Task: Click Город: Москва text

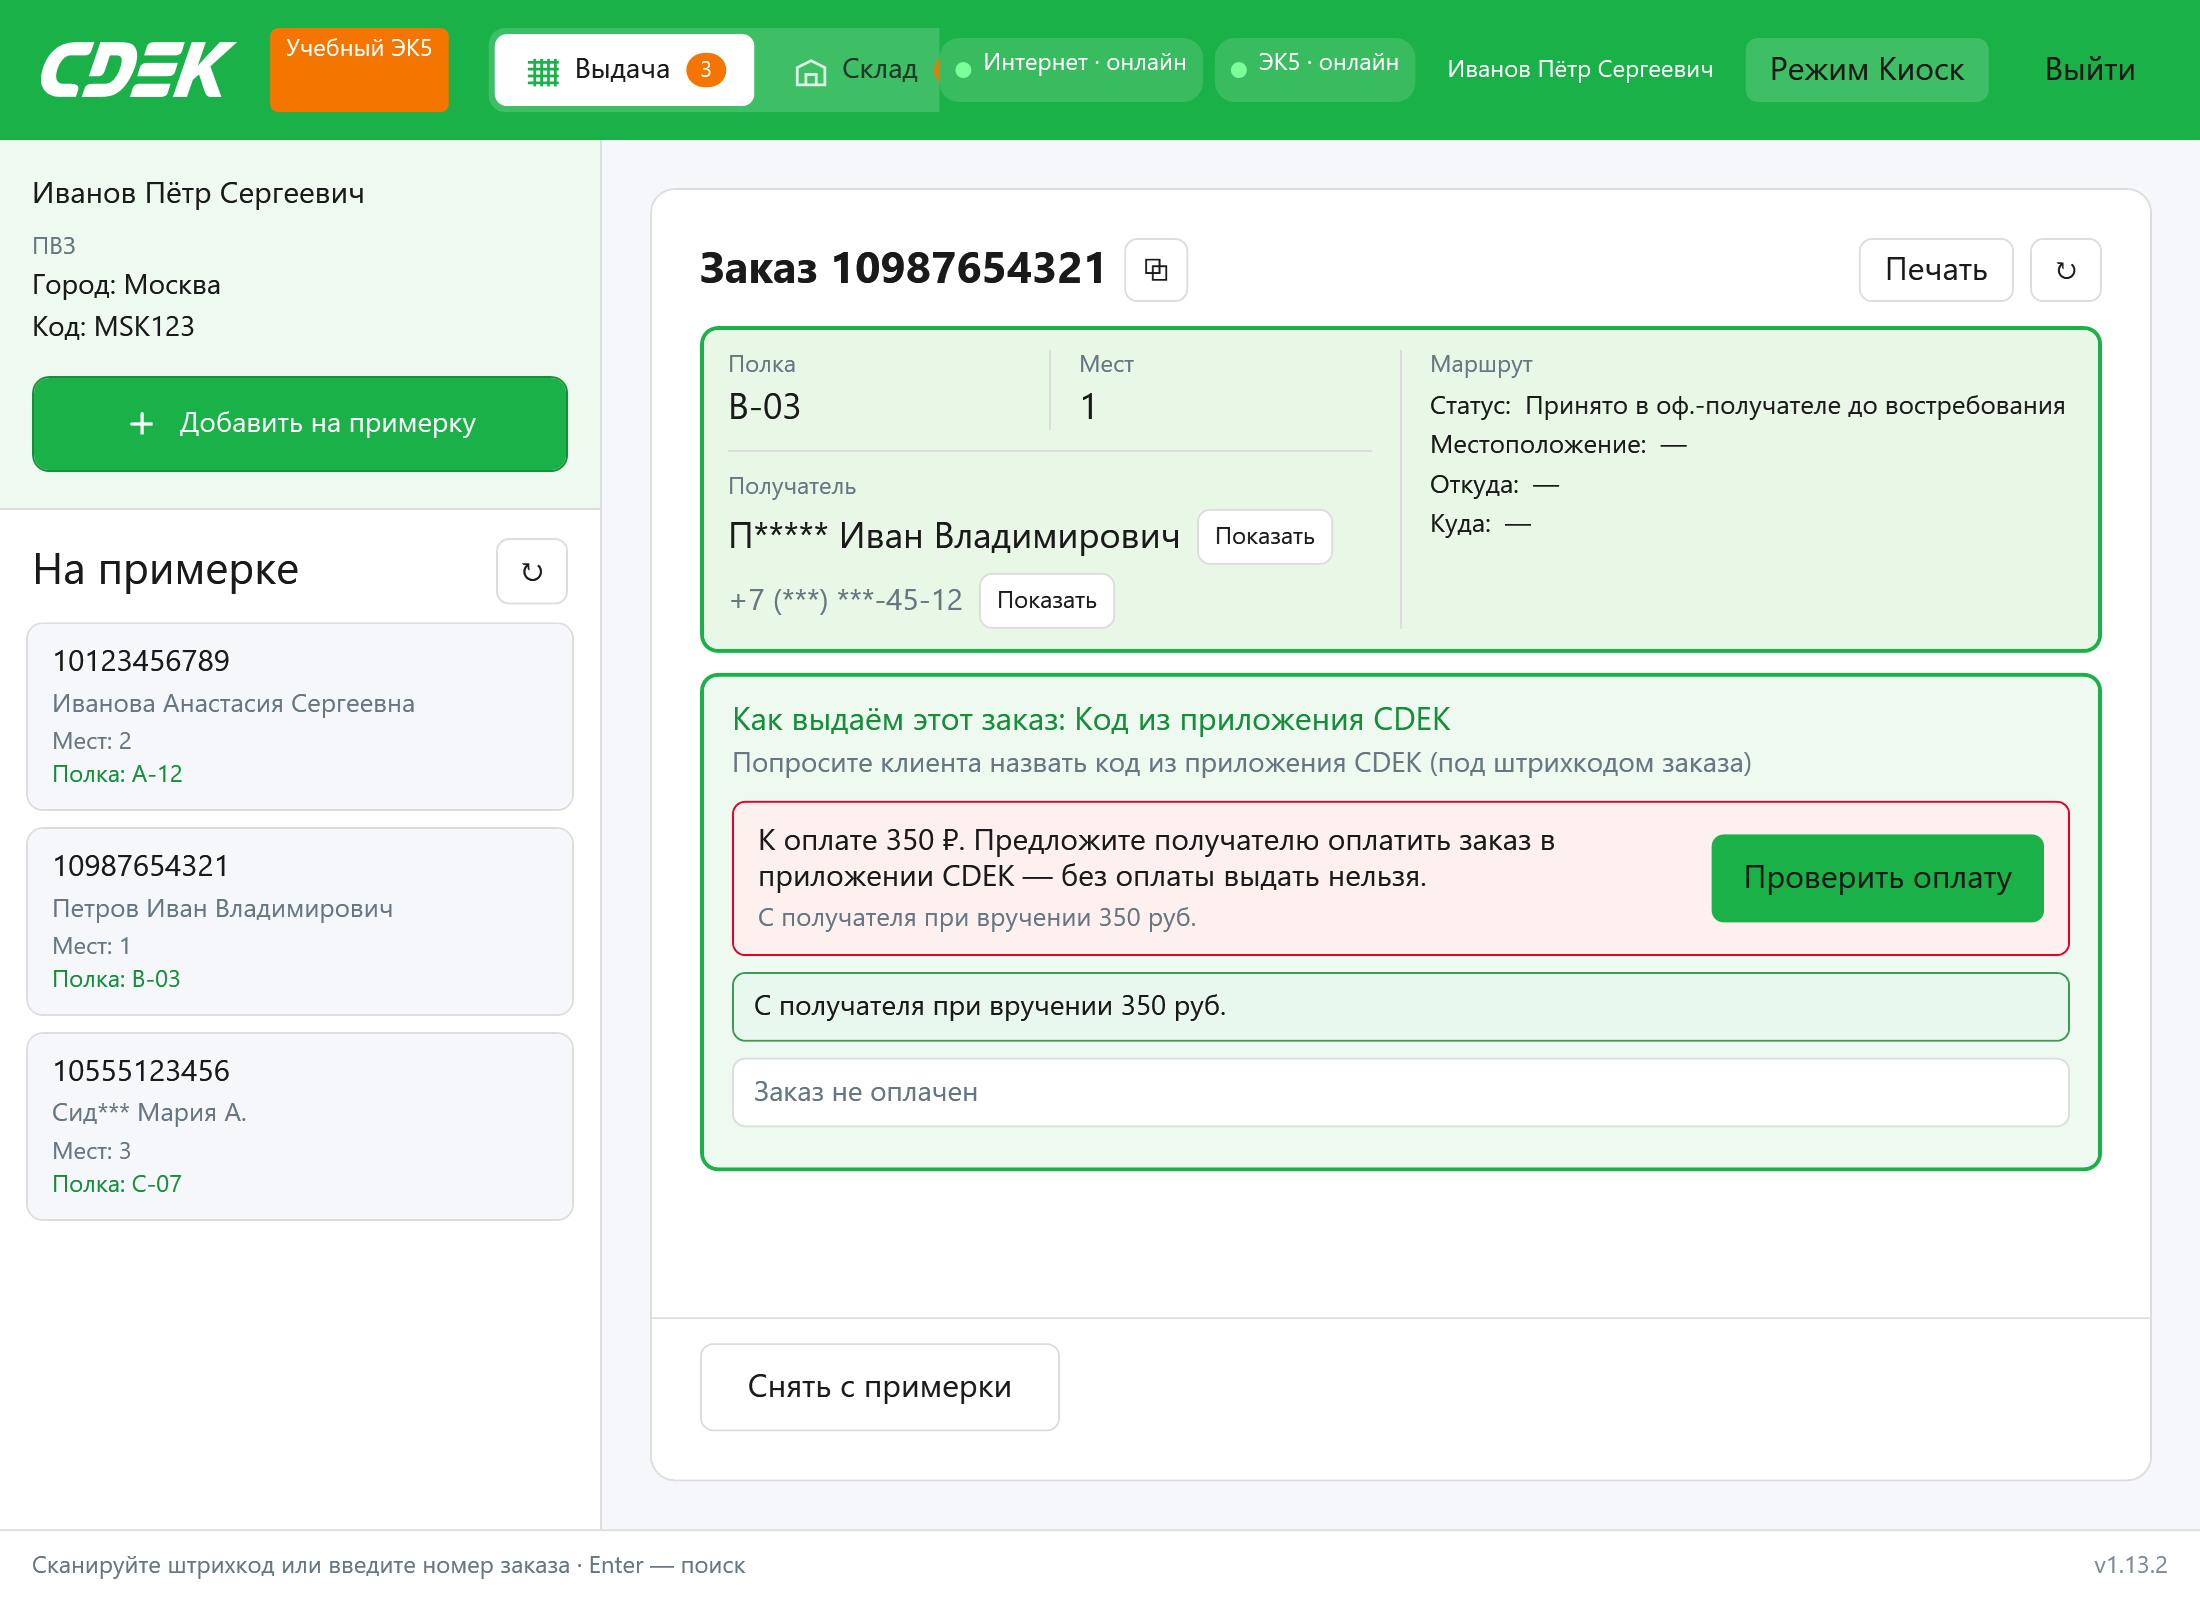Action: click(126, 285)
